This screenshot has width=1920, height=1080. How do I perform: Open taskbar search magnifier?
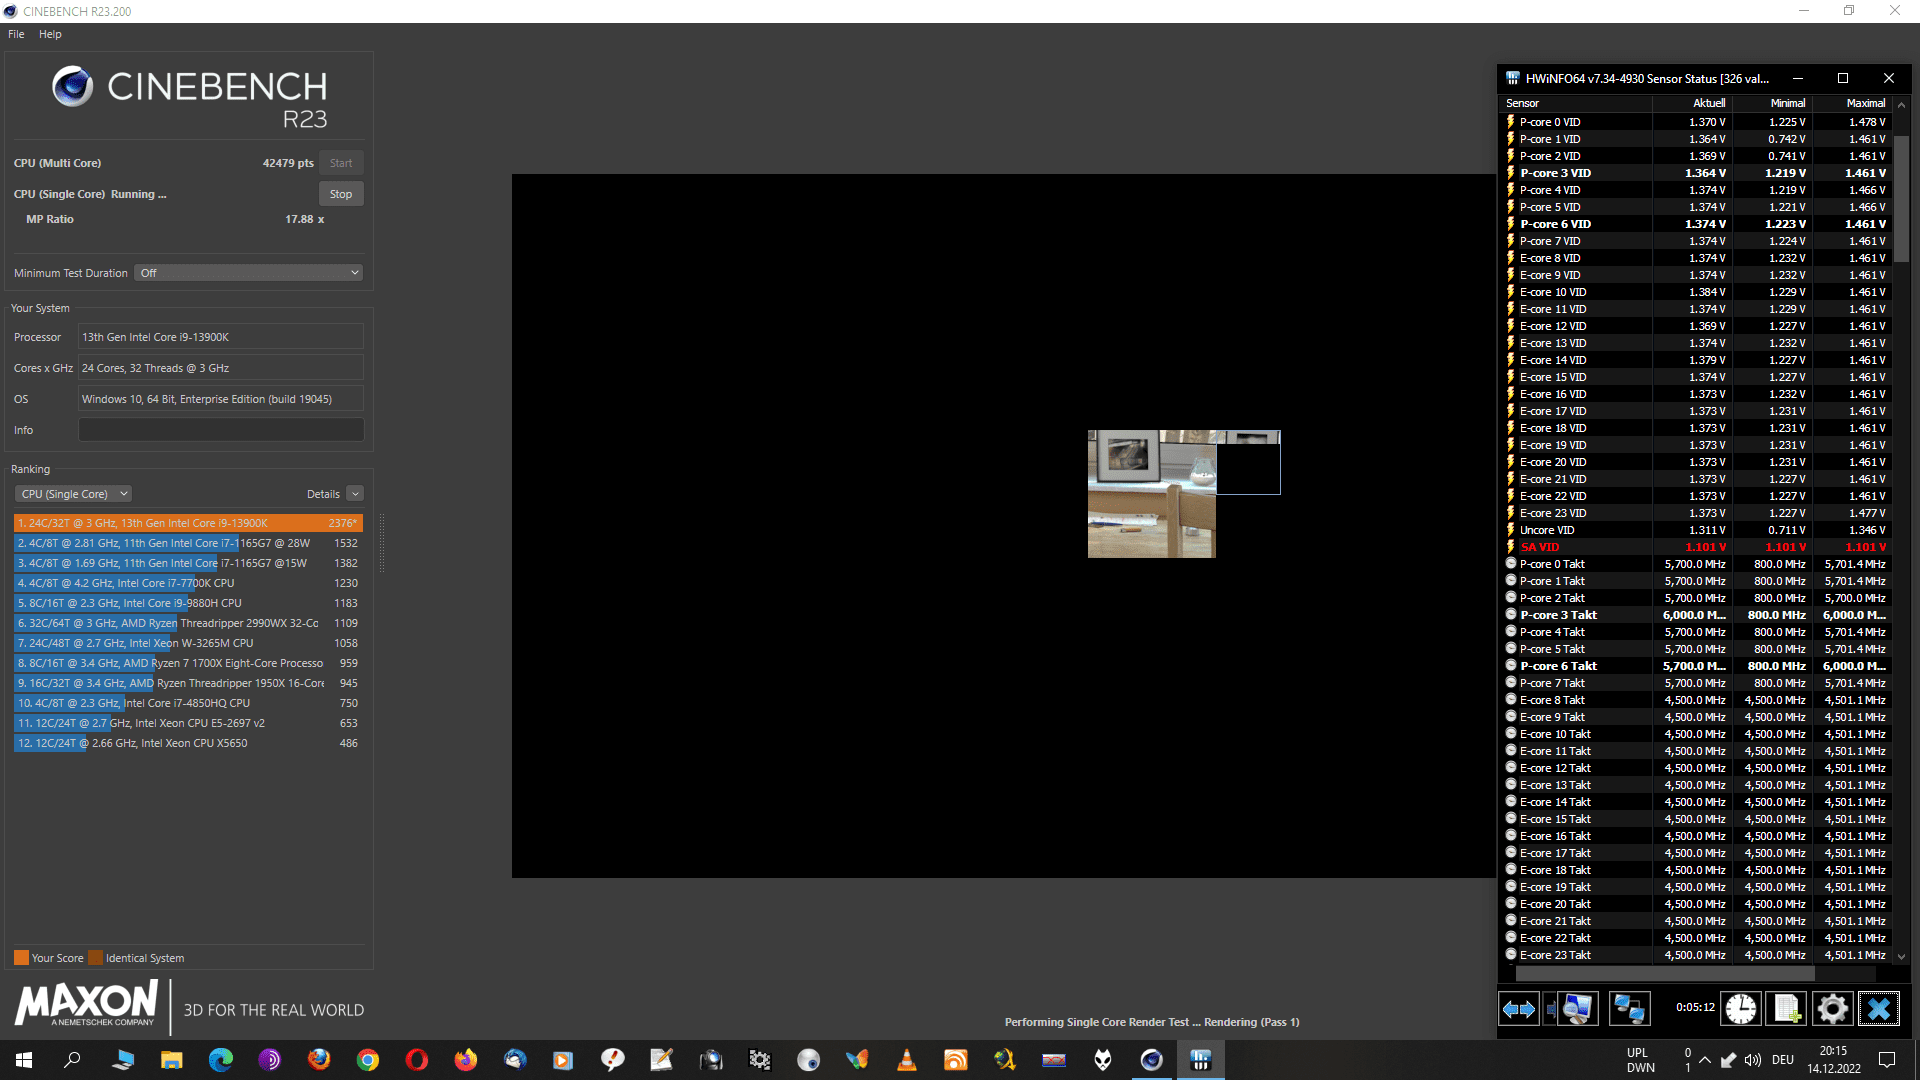point(72,1060)
